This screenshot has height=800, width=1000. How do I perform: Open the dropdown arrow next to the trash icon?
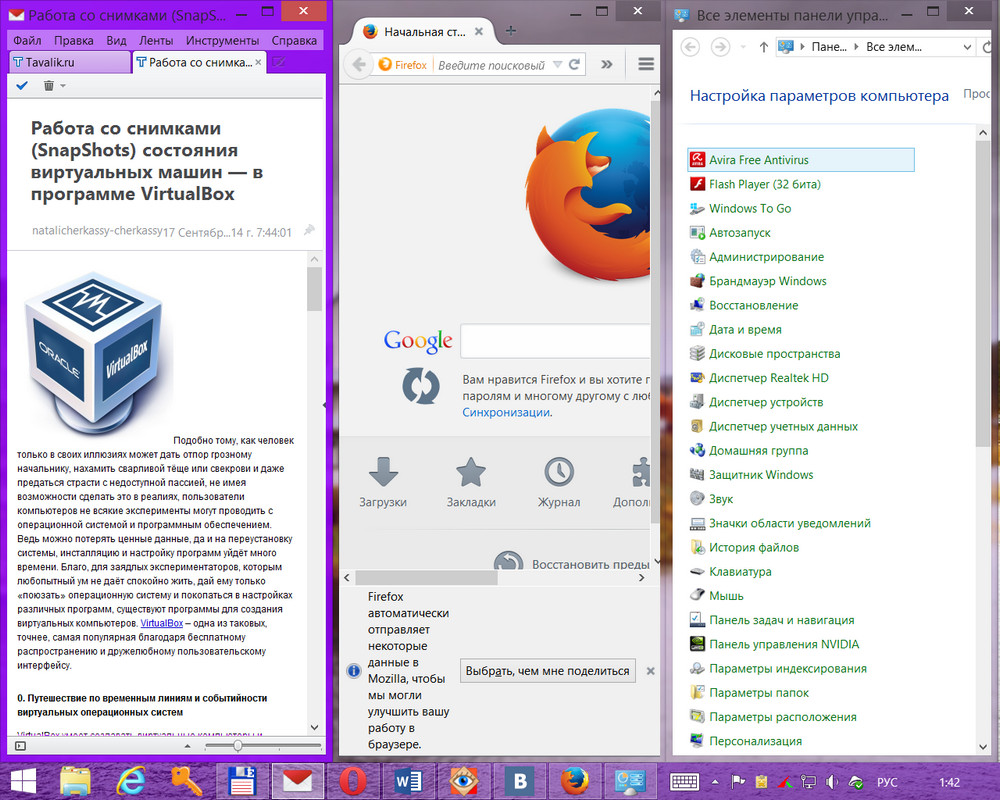tap(62, 85)
